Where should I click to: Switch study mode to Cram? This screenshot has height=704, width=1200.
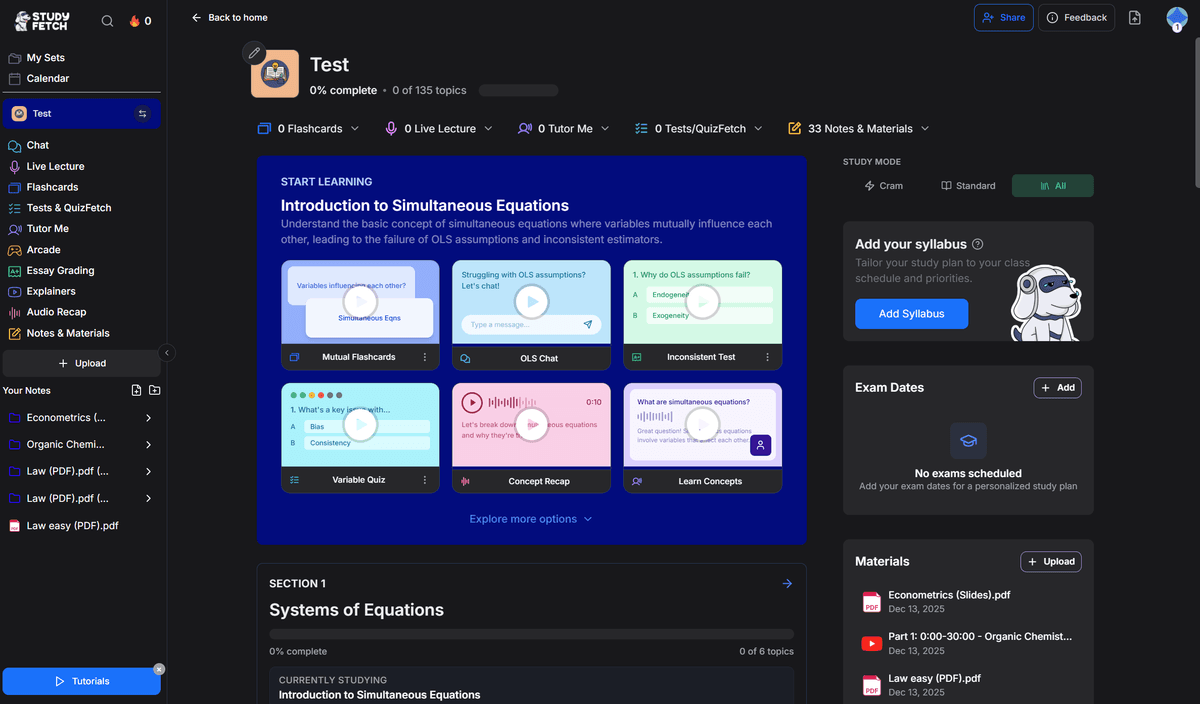(x=884, y=185)
